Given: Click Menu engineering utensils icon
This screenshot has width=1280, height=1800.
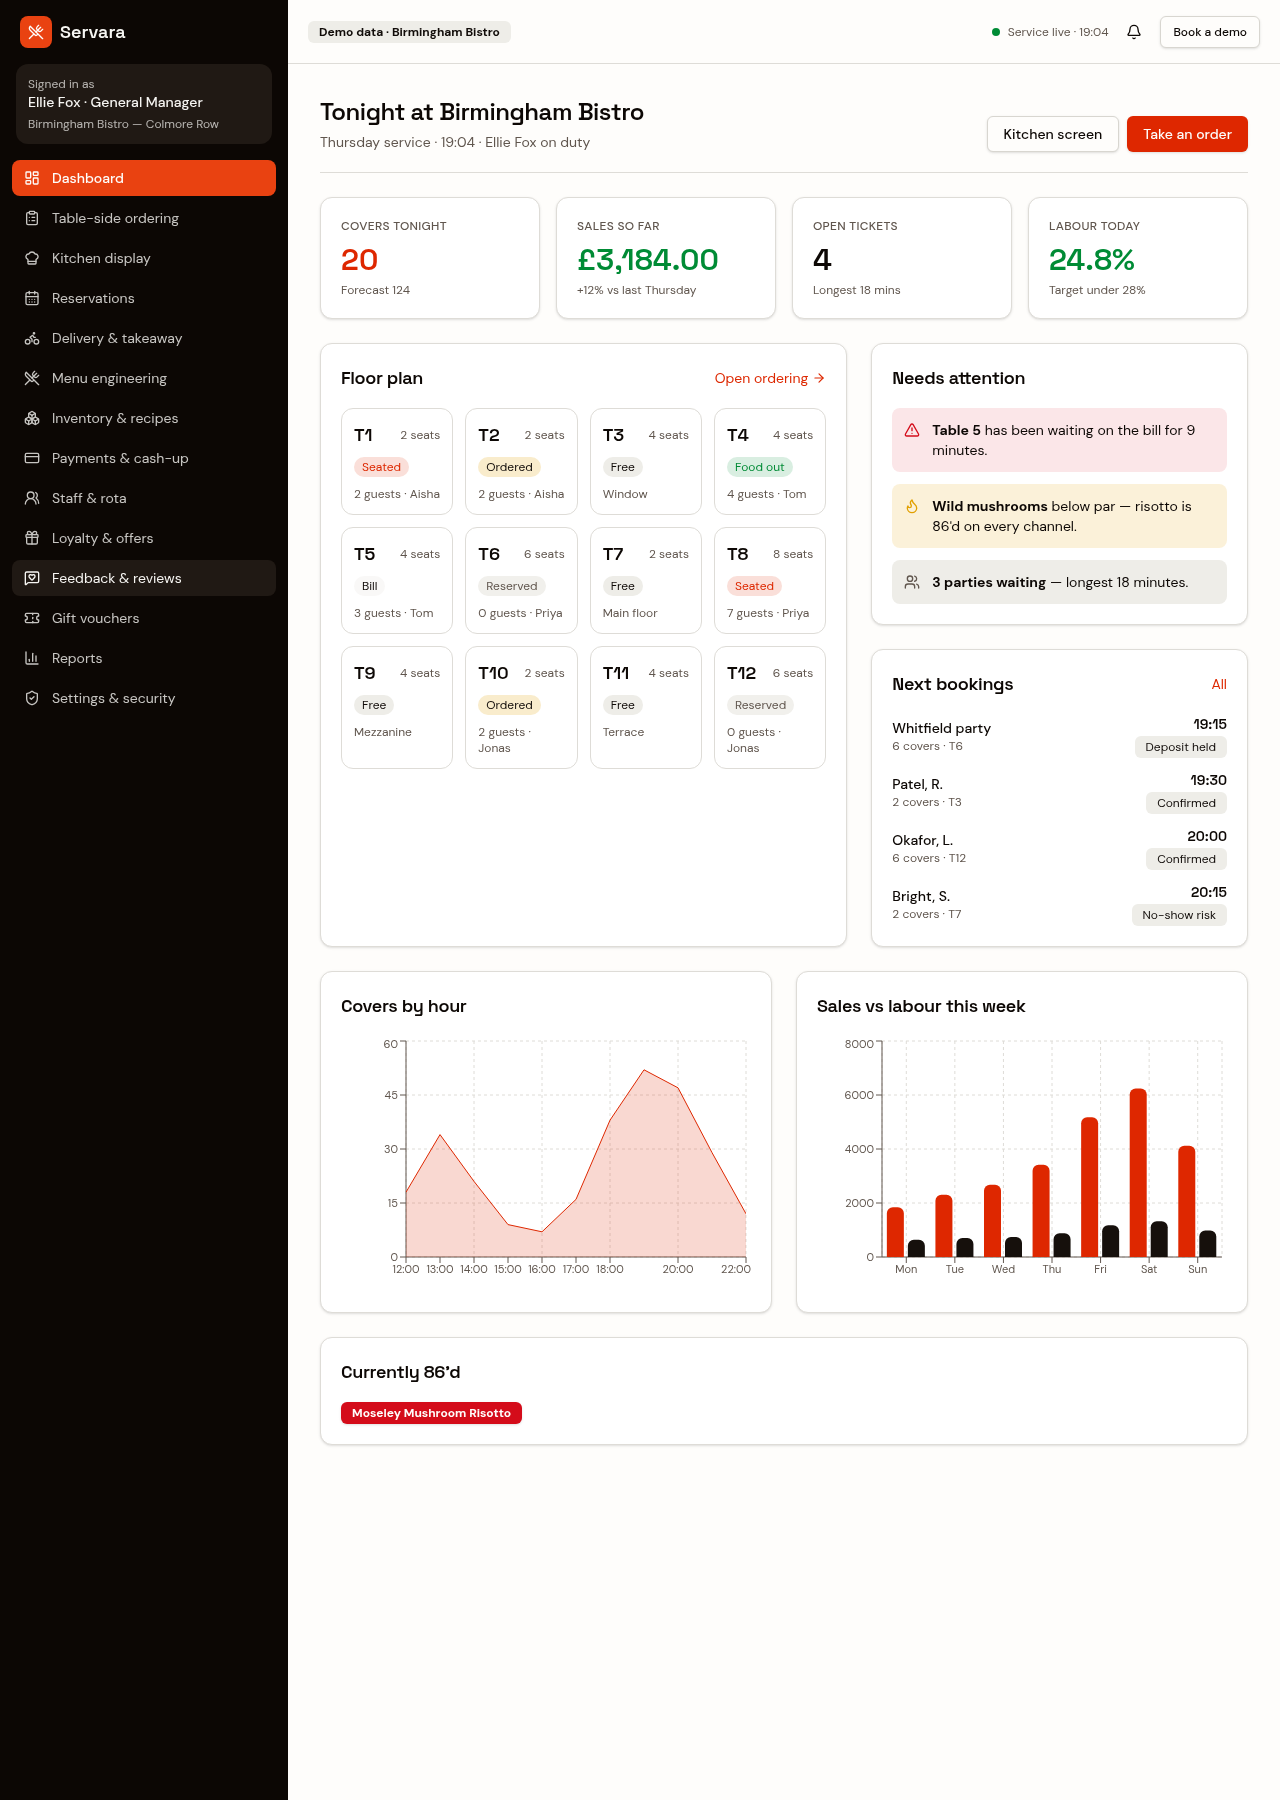Looking at the screenshot, I should [32, 378].
